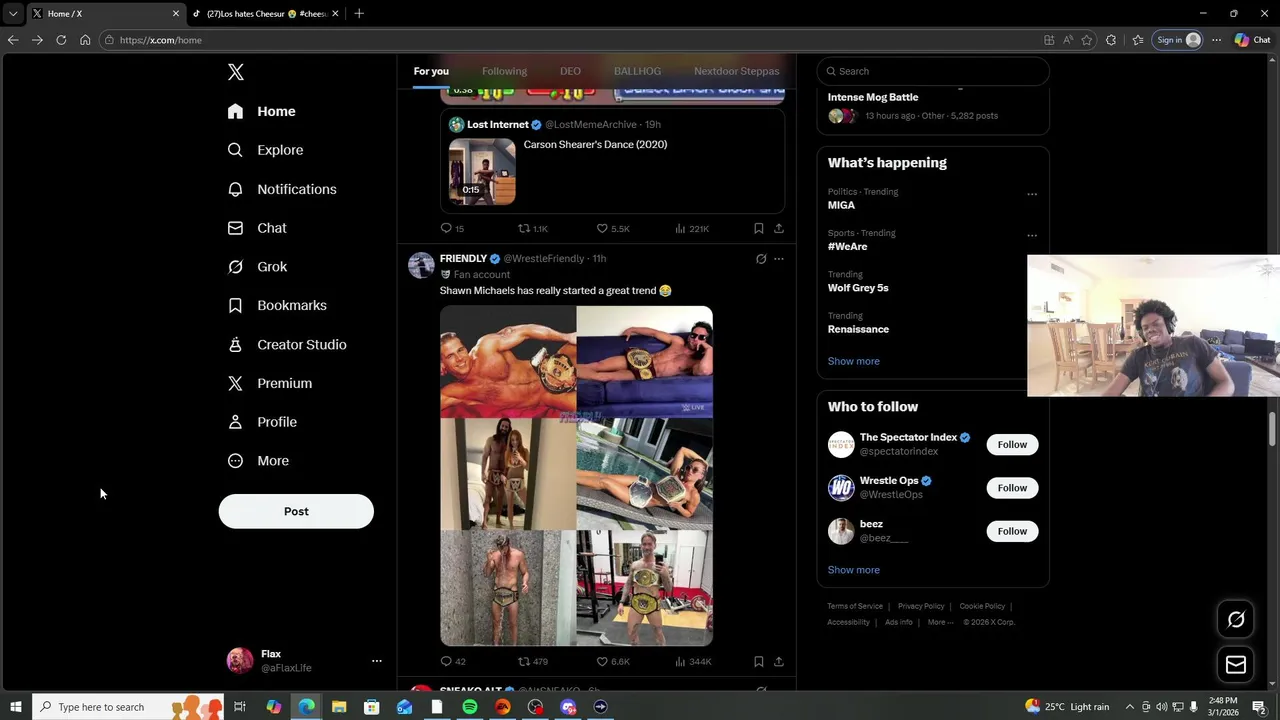The image size is (1280, 720).
Task: Open new browser tab
Action: [x=359, y=13]
